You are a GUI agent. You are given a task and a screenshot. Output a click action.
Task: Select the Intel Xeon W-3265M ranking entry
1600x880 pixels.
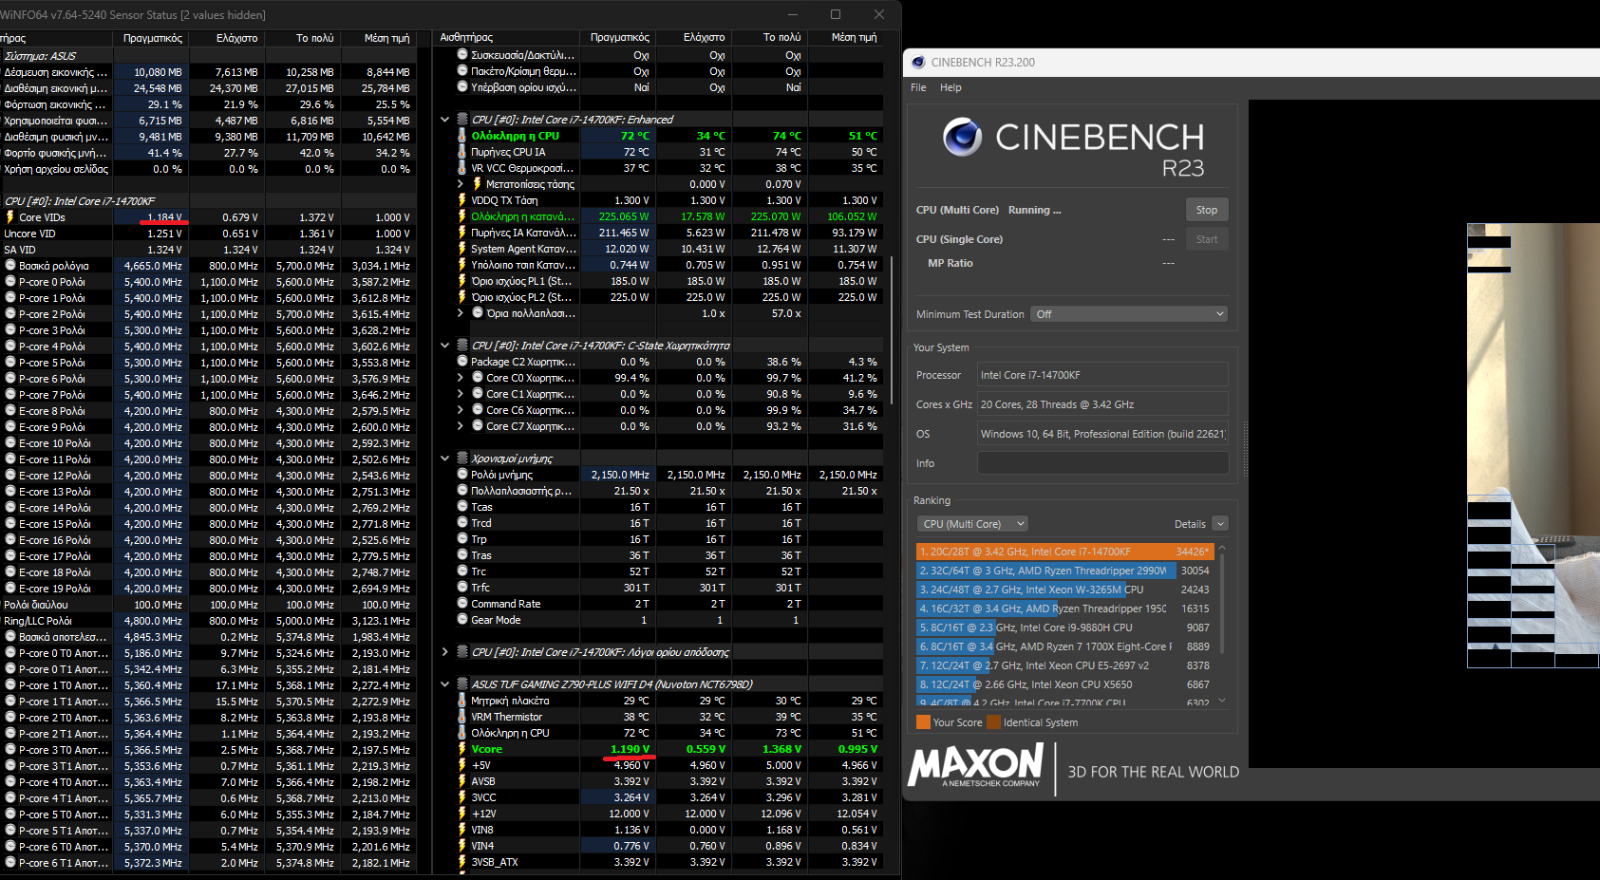pyautogui.click(x=1064, y=590)
